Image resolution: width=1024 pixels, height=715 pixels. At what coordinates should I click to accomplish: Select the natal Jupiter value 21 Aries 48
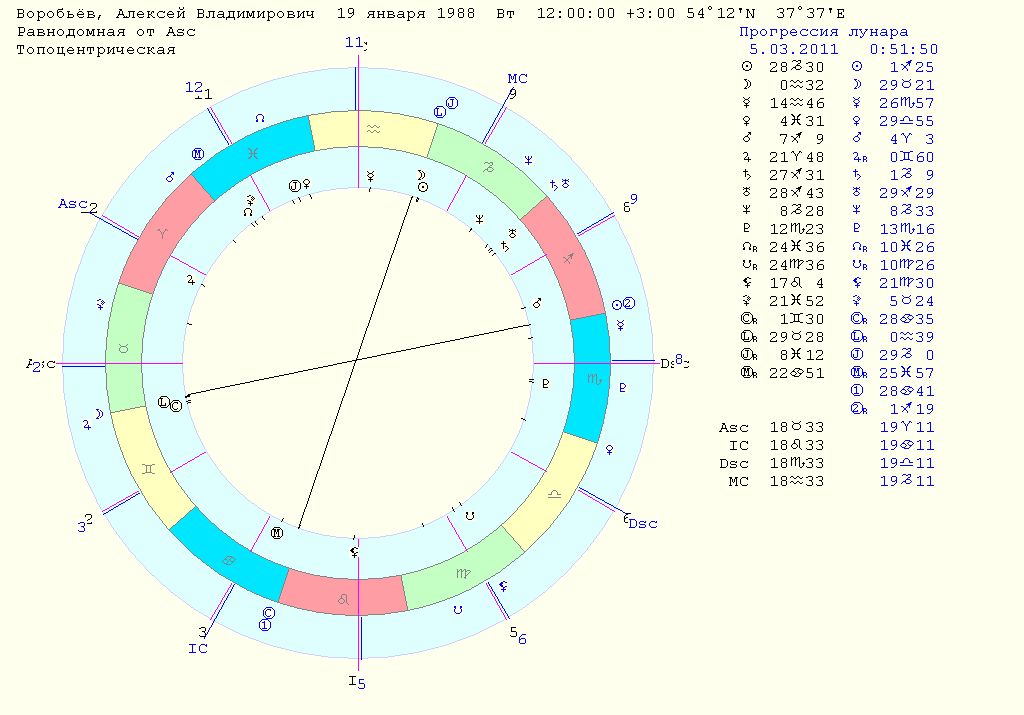coord(796,157)
